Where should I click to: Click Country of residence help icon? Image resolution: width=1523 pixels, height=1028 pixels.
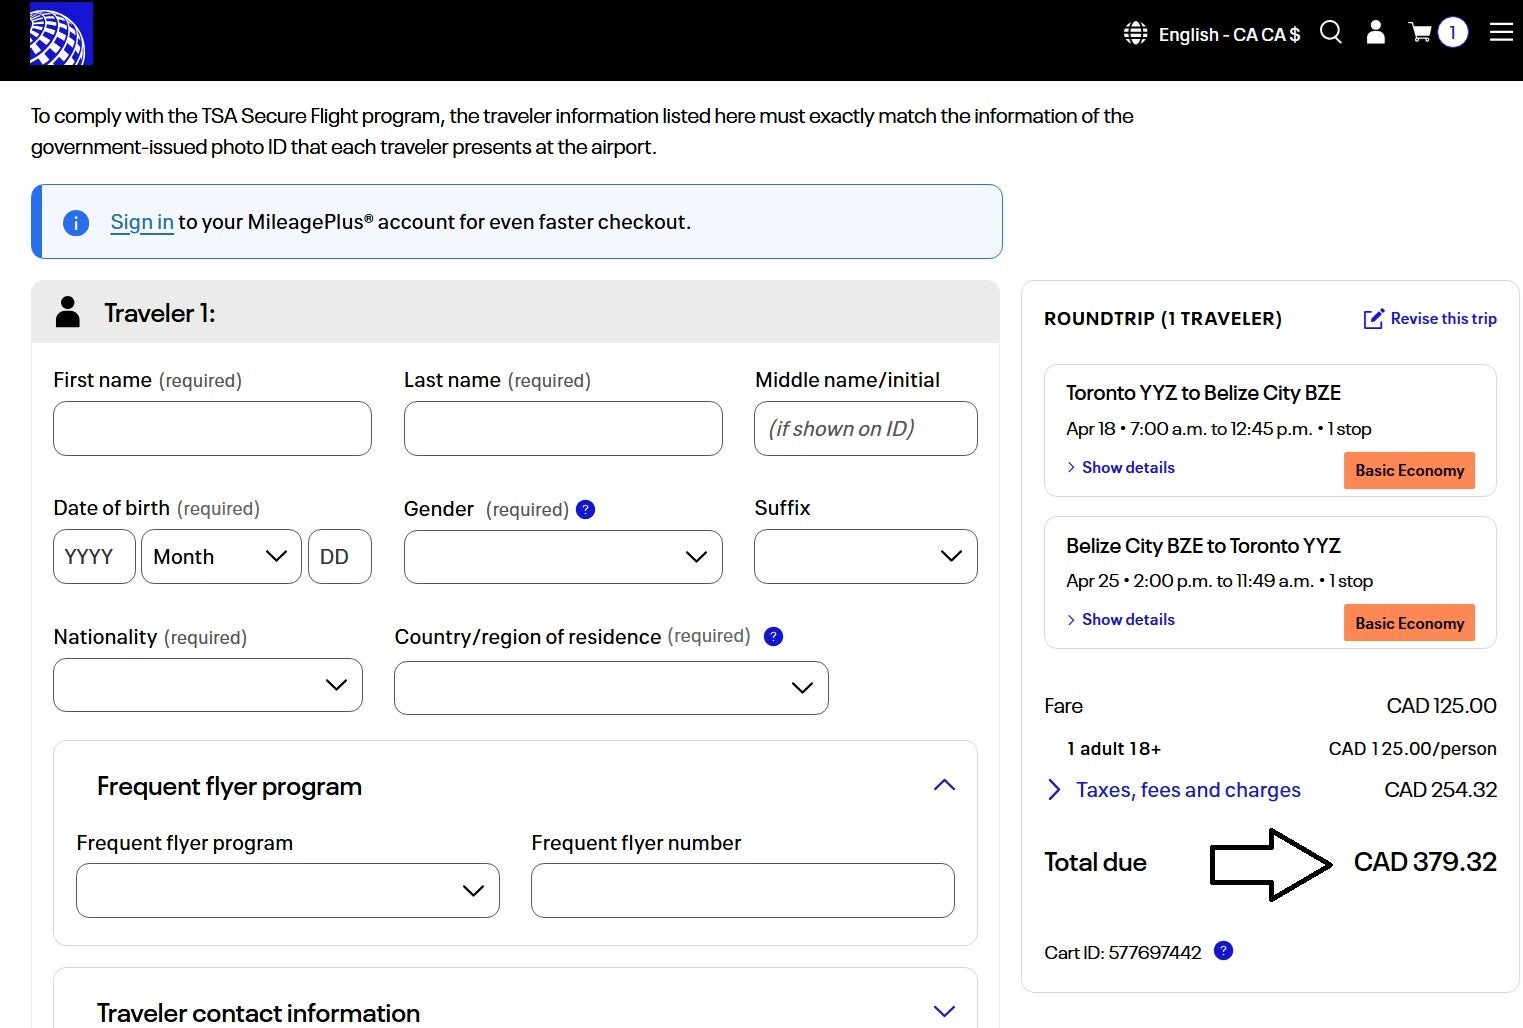[773, 637]
